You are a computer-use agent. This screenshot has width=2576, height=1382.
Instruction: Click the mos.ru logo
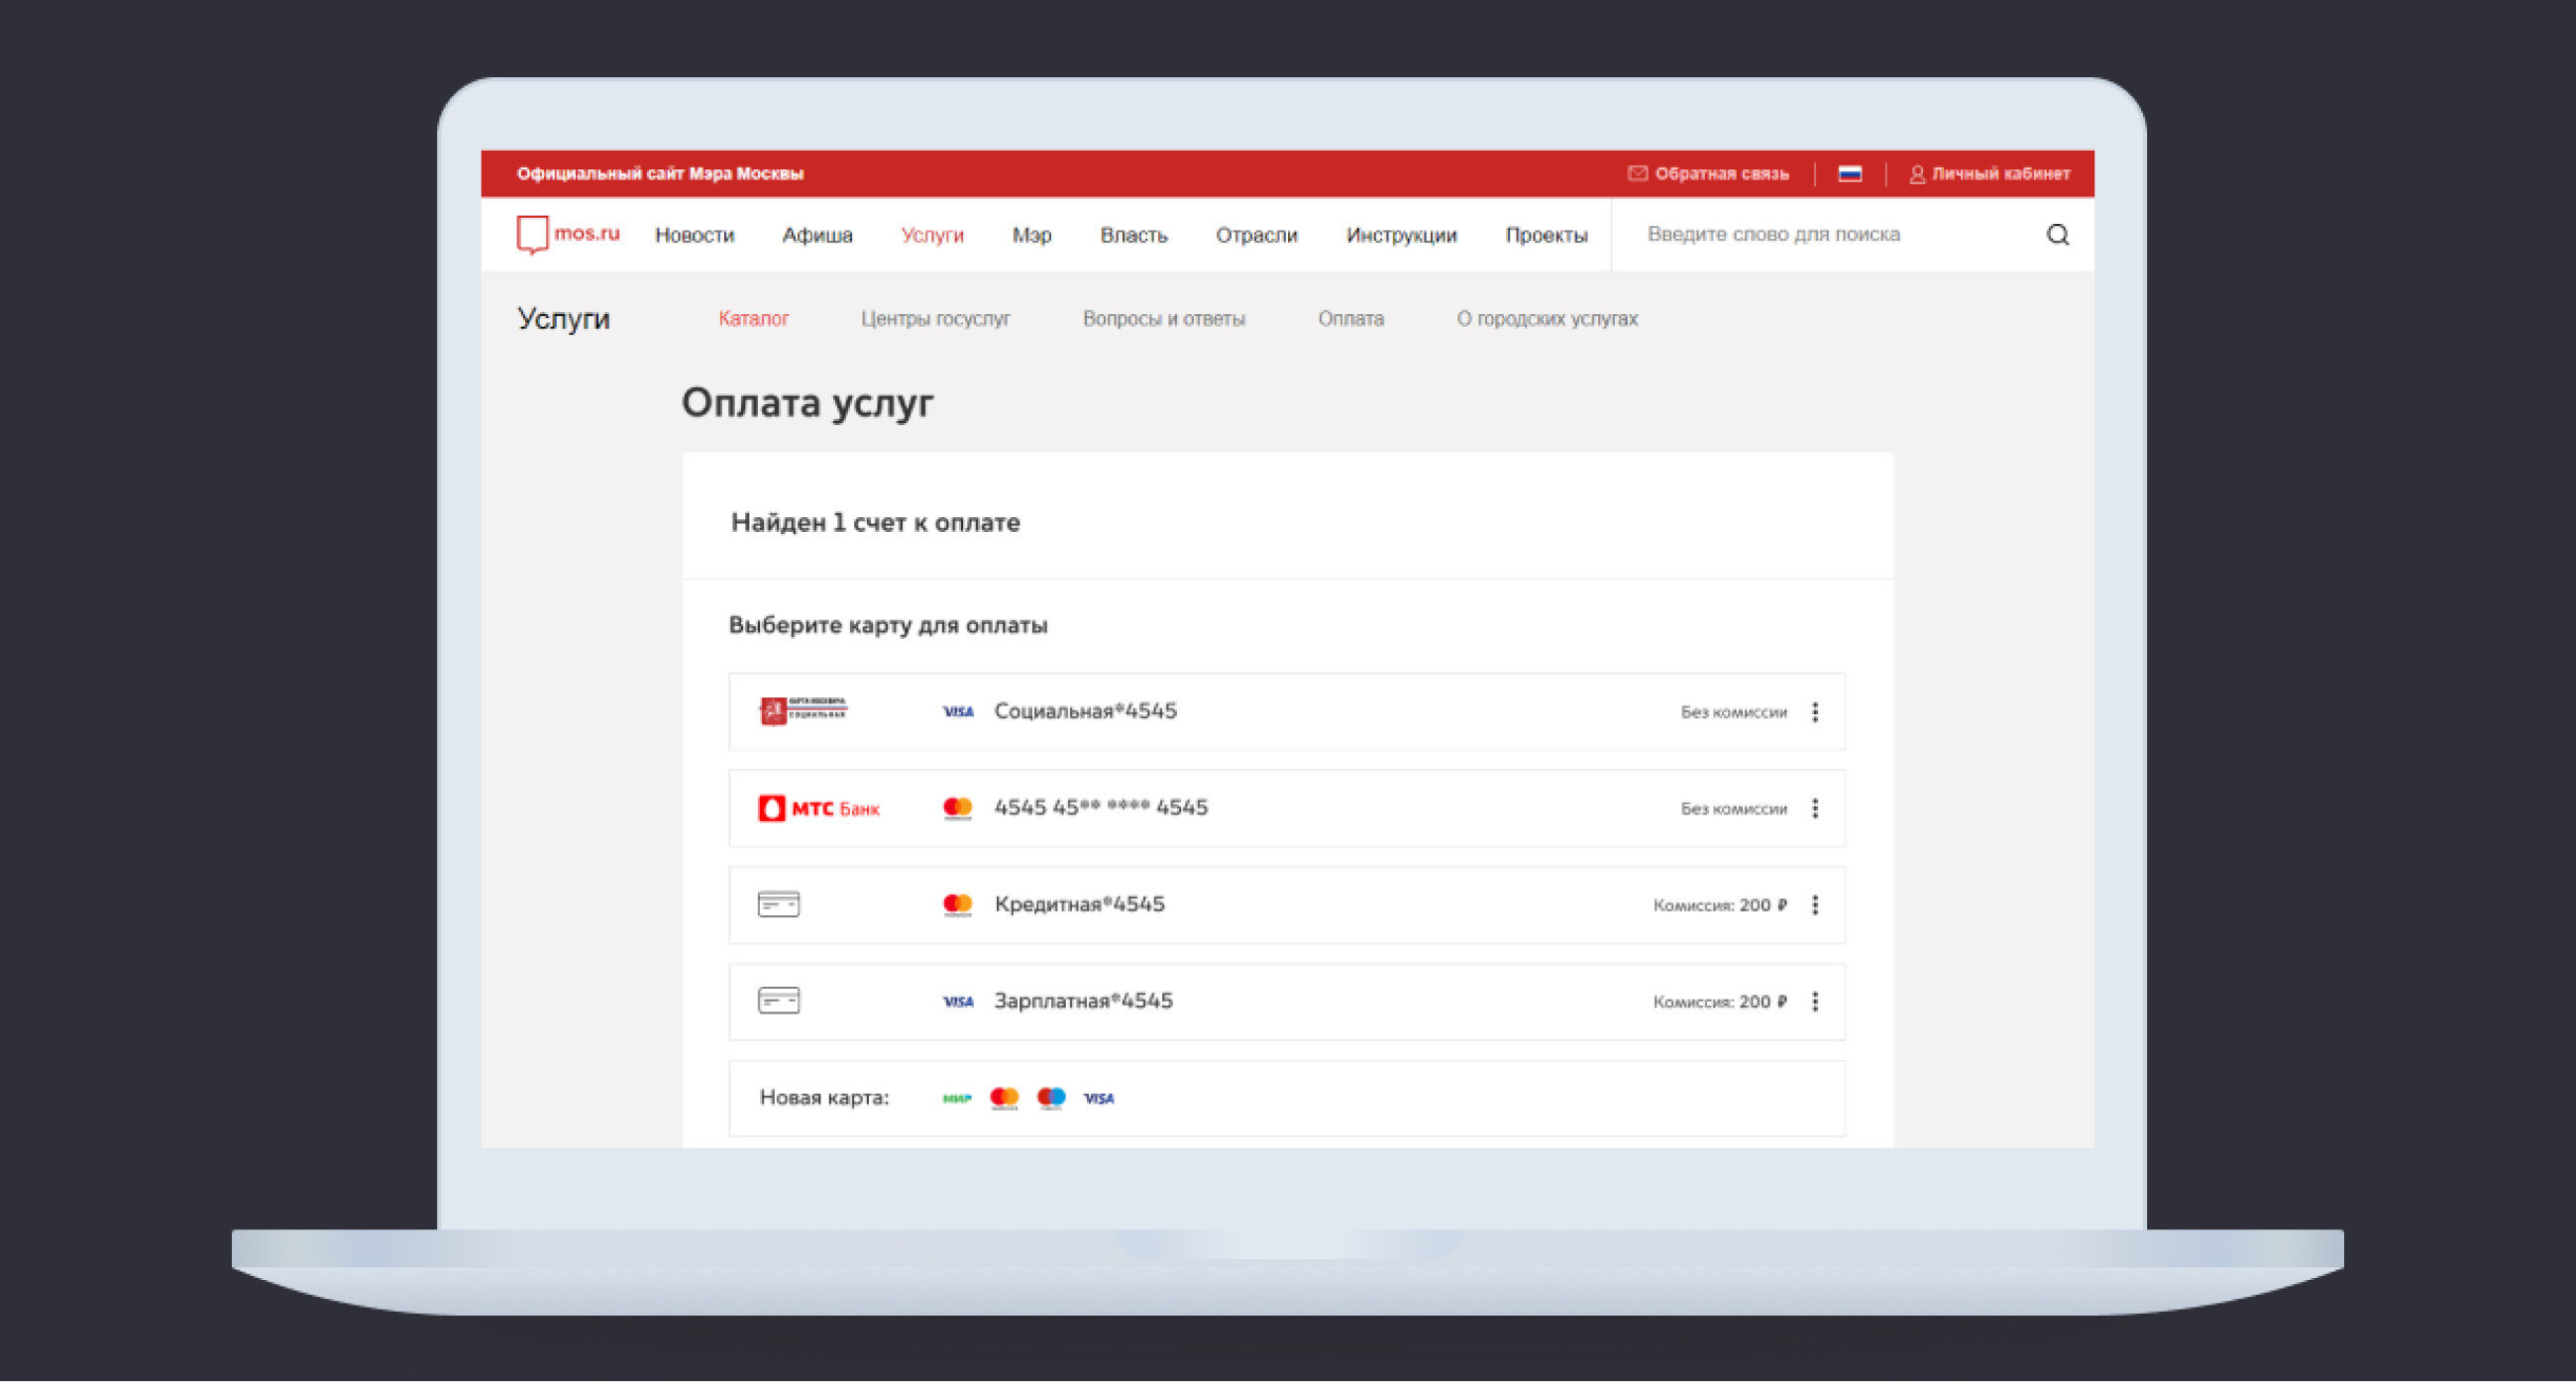point(568,235)
